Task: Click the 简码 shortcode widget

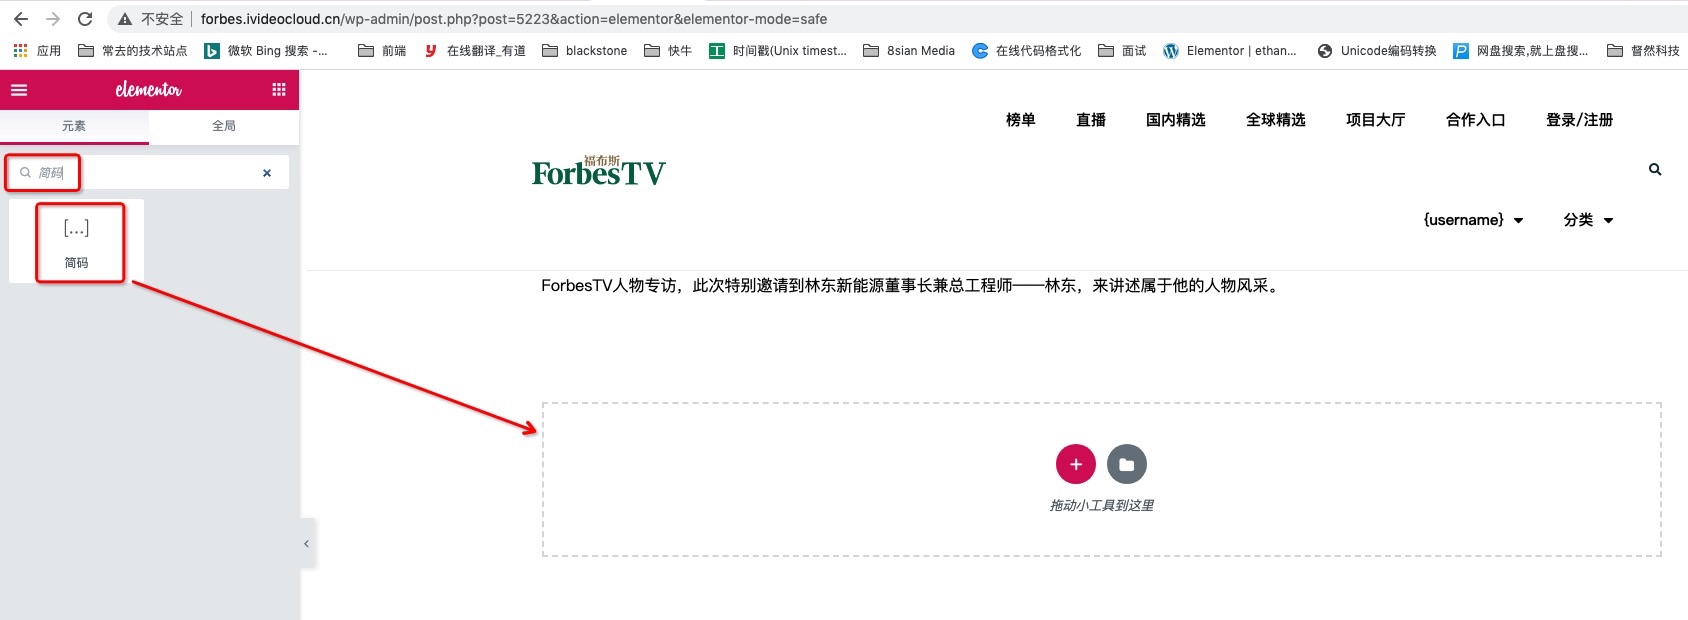Action: point(77,241)
